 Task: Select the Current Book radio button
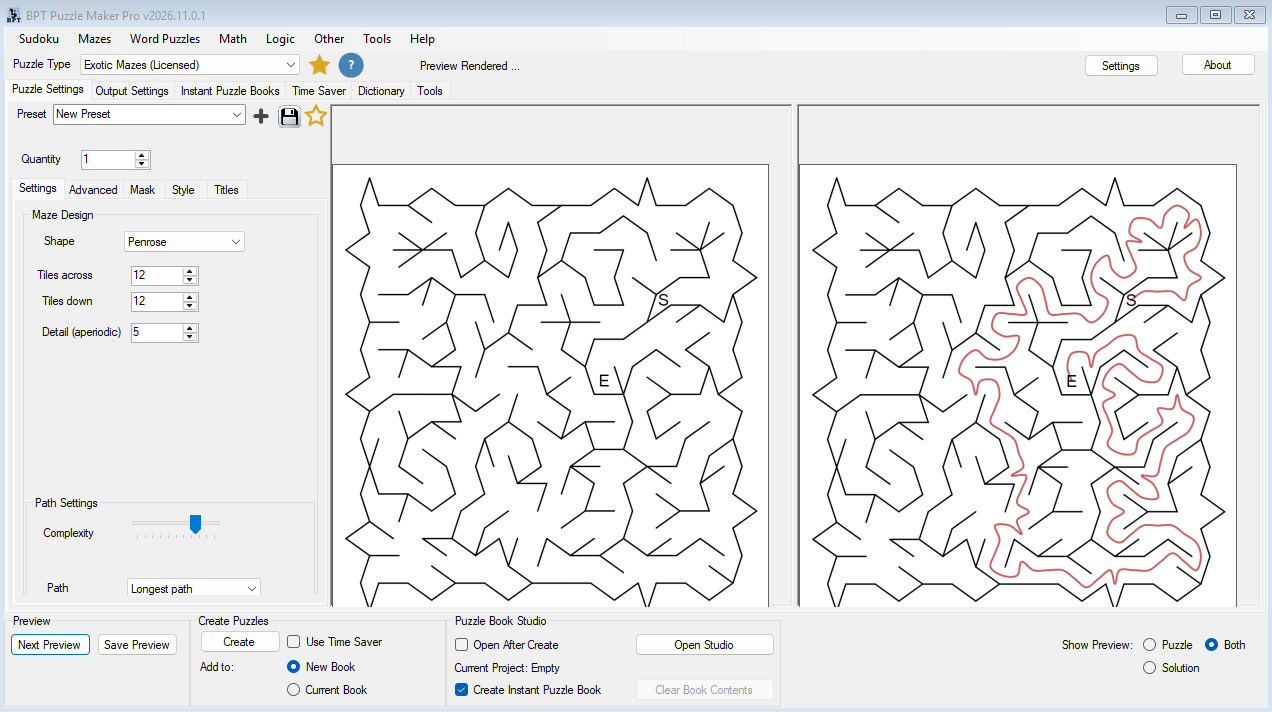click(293, 690)
